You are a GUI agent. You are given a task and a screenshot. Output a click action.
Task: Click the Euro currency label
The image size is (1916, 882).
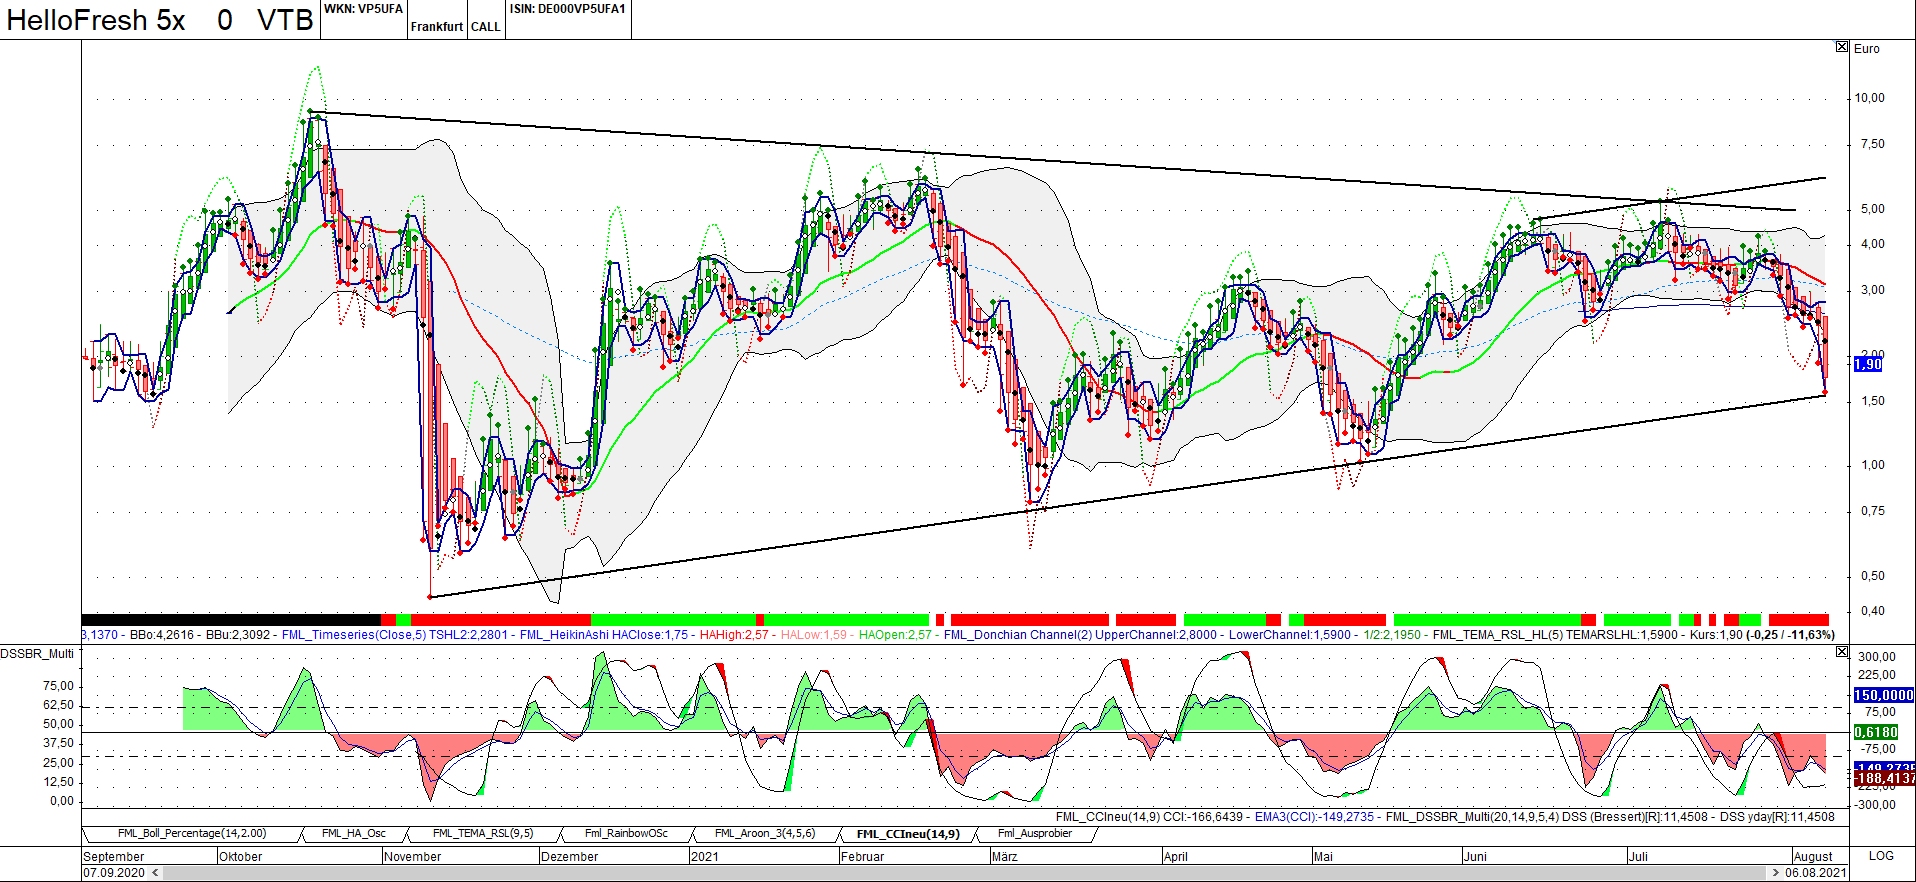point(1867,49)
